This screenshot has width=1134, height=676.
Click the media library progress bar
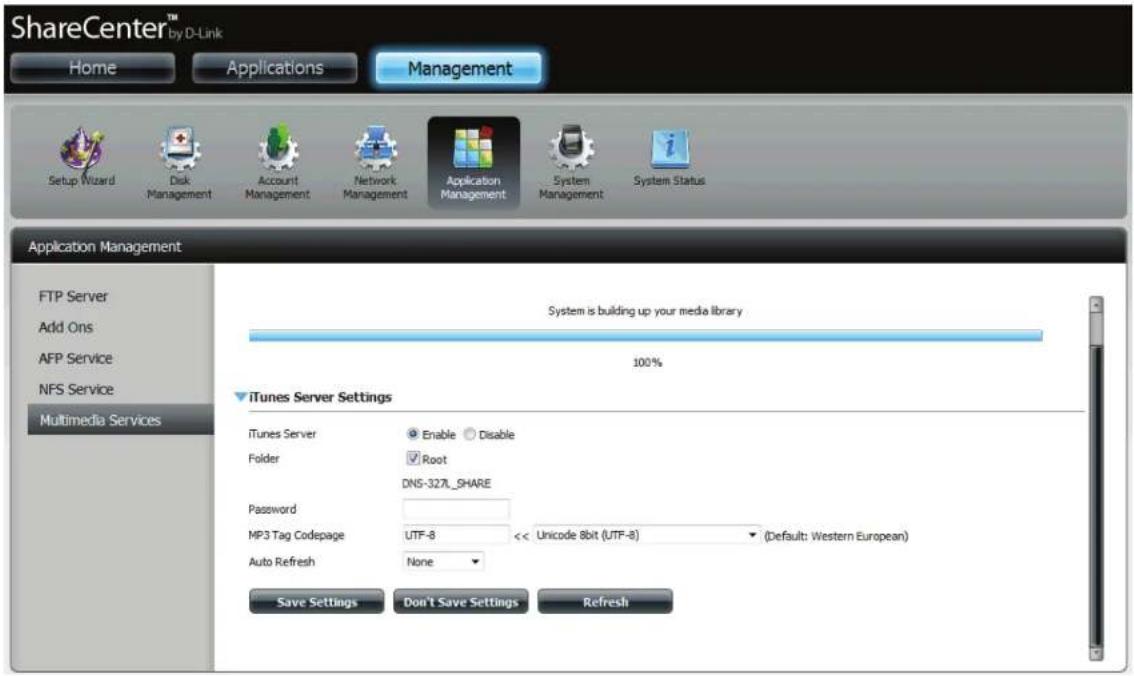tap(646, 335)
